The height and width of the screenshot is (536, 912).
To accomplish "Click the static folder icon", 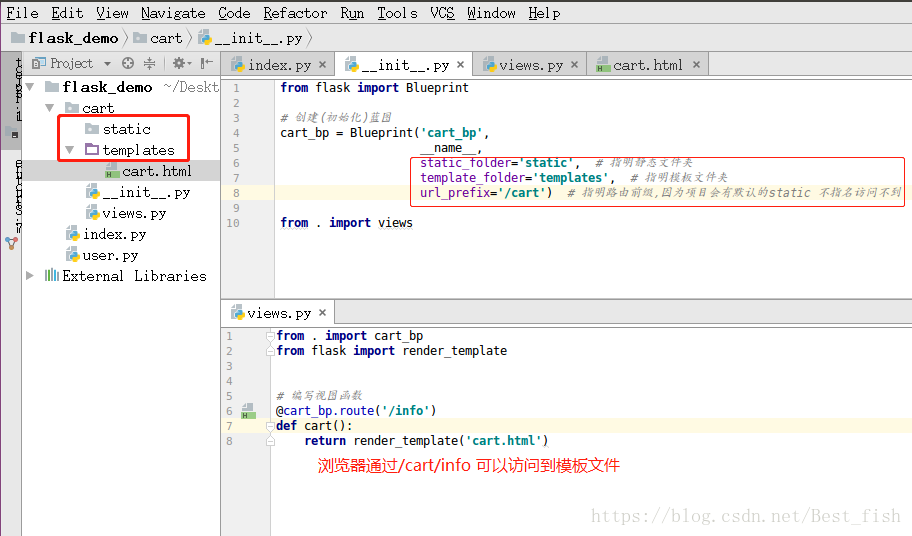I will 92,128.
